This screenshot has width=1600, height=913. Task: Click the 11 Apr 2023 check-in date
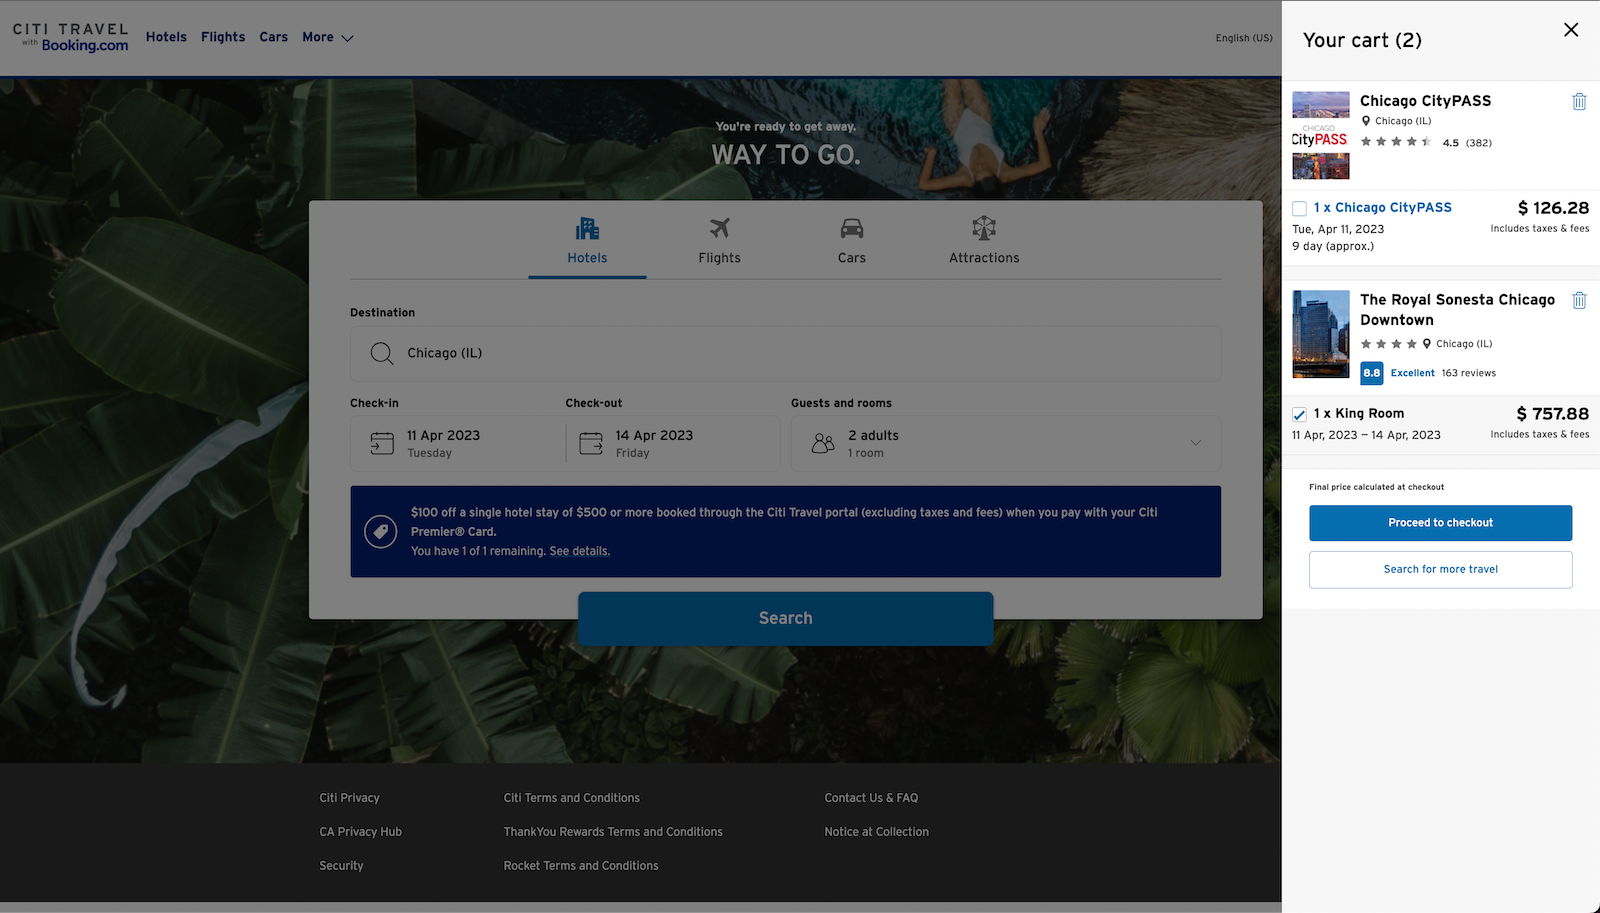(443, 436)
